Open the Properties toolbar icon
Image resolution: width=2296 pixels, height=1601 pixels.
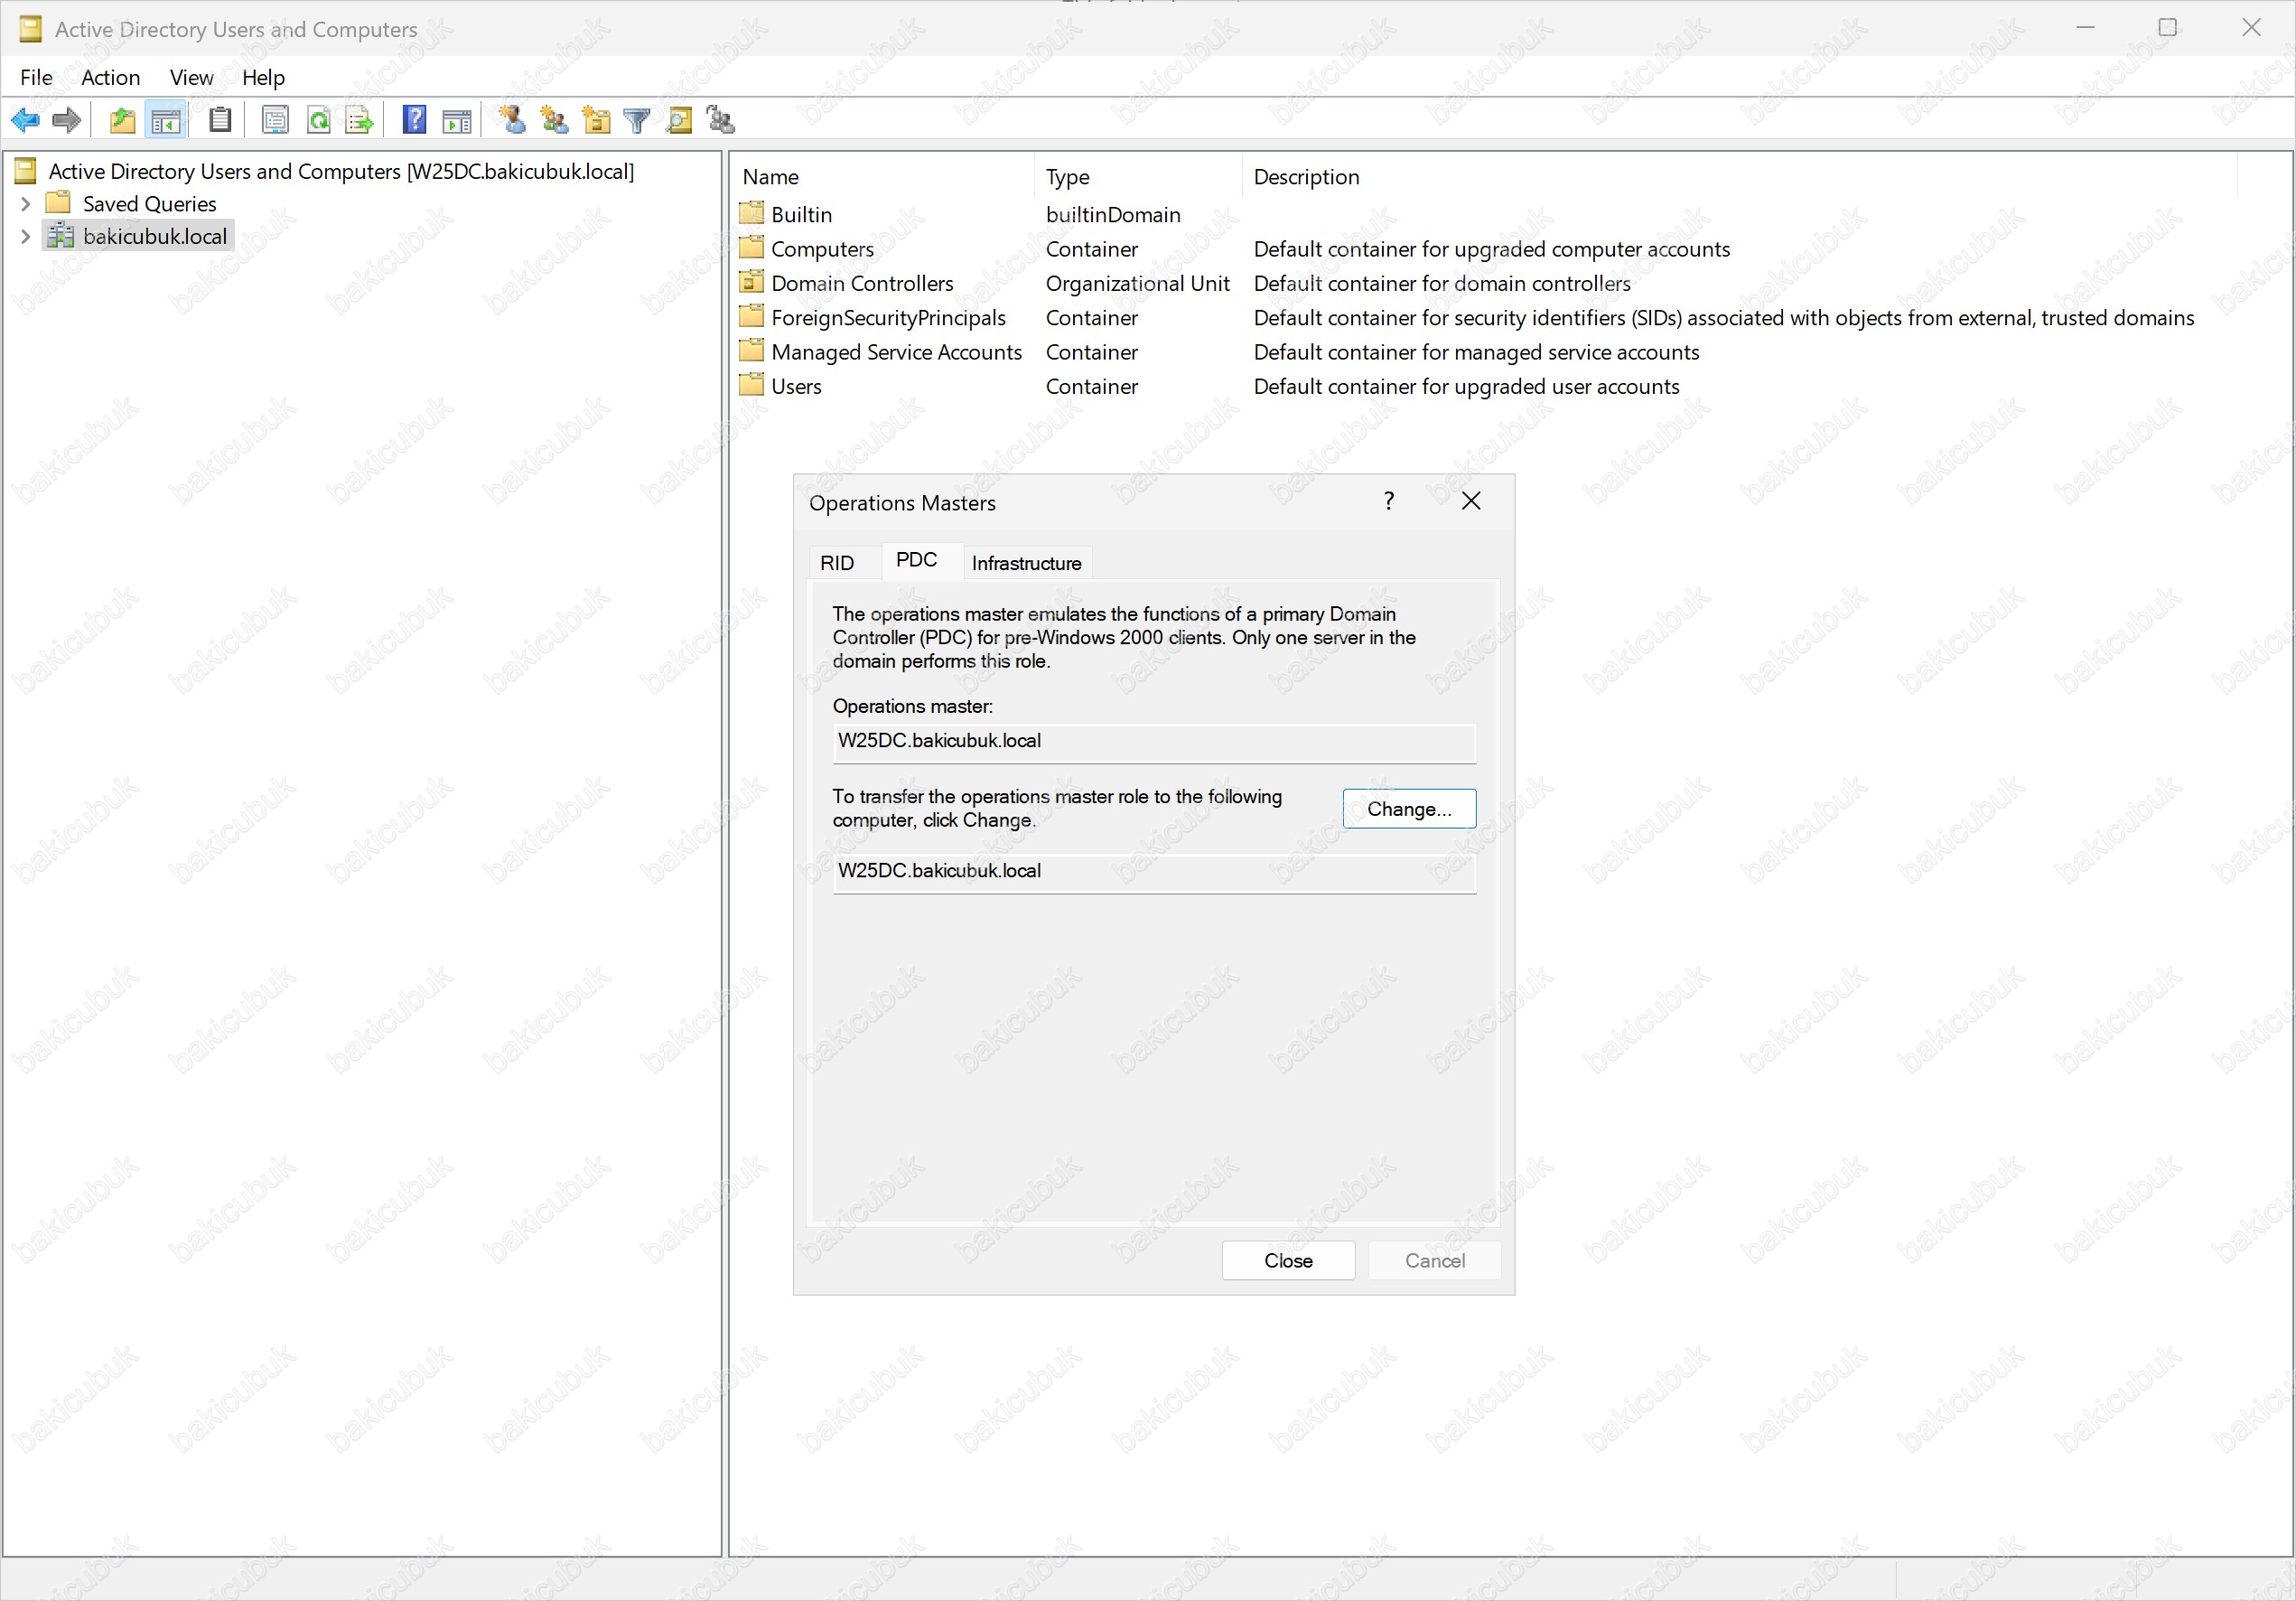pos(275,121)
